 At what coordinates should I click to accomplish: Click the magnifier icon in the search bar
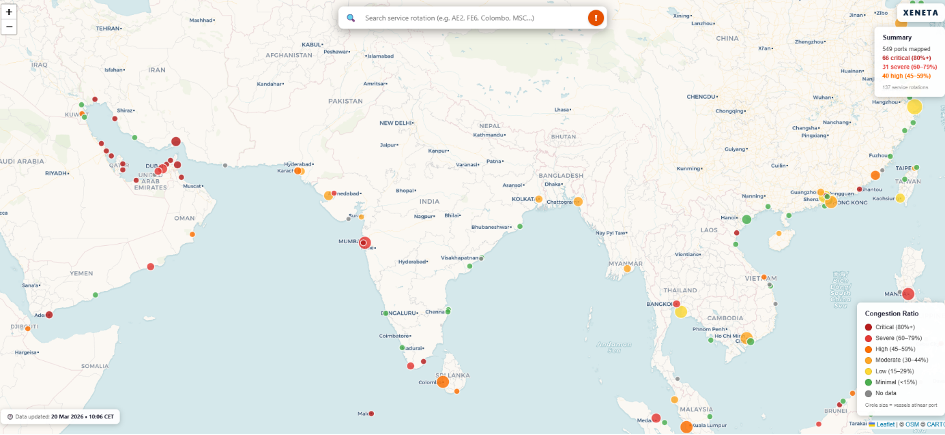coord(350,18)
